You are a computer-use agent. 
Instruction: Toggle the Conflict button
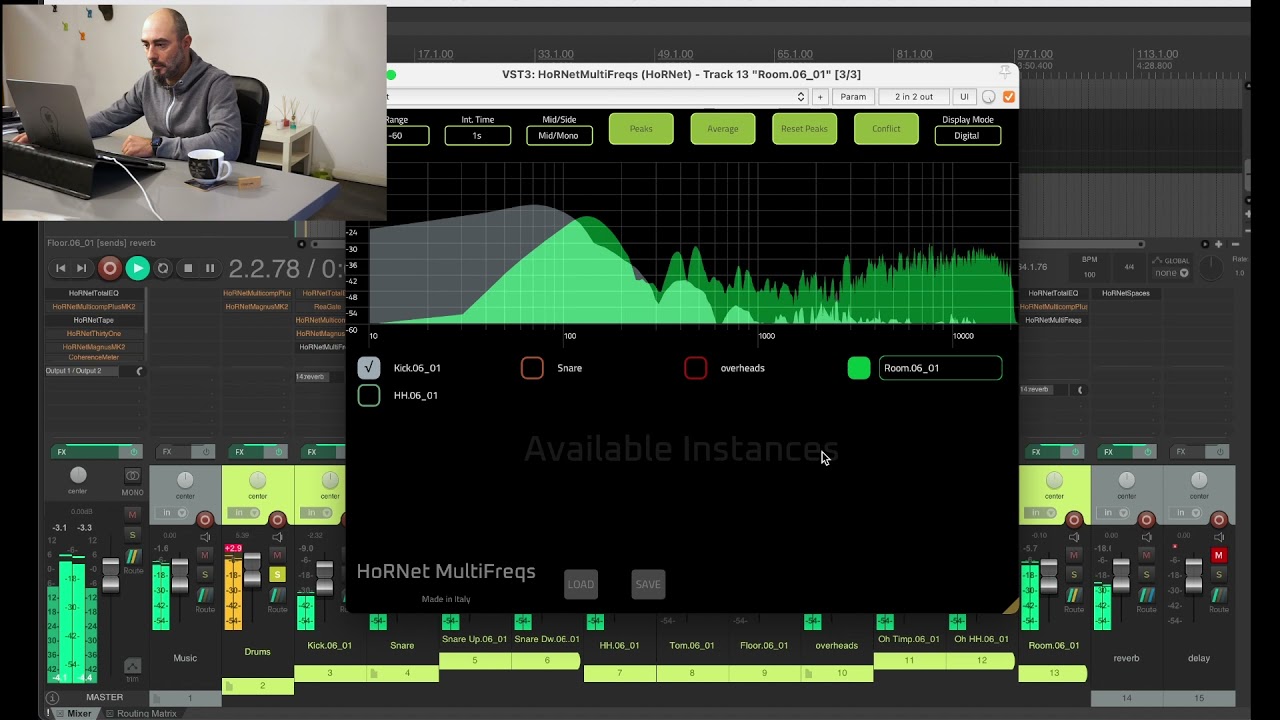click(x=886, y=128)
